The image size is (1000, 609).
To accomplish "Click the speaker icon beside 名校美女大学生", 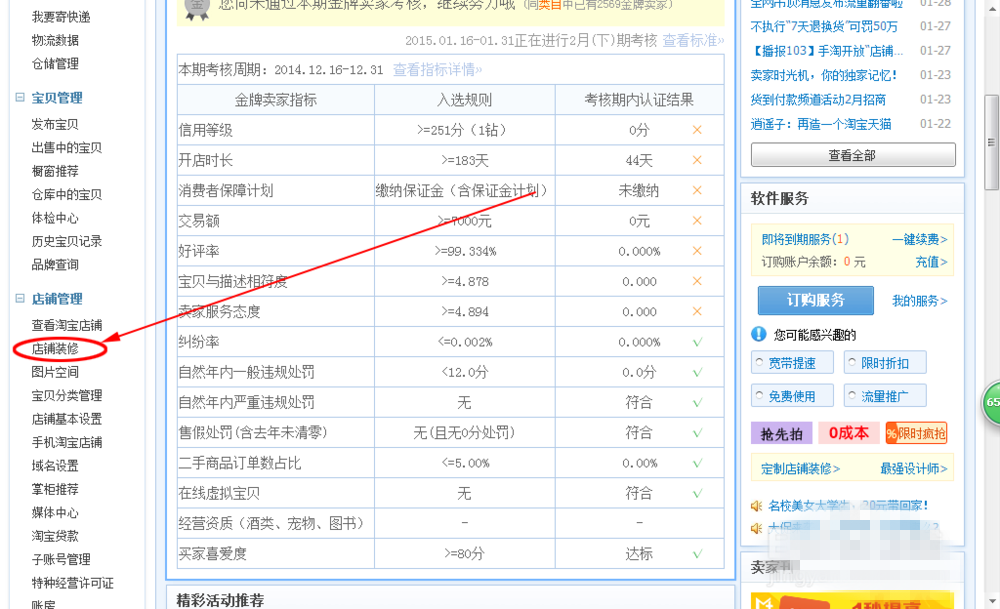I will click(758, 506).
